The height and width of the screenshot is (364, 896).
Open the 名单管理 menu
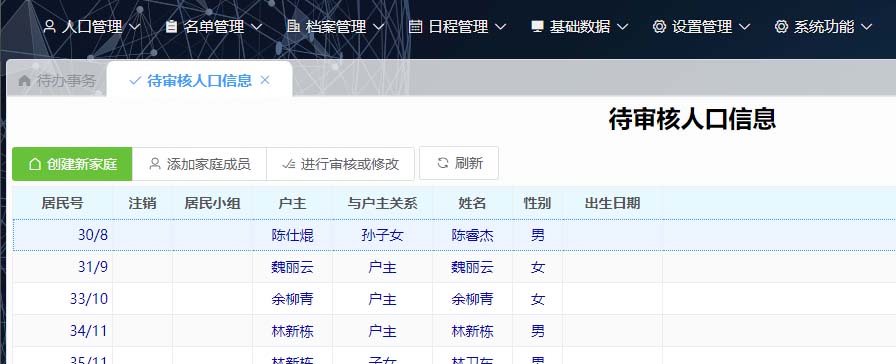214,26
